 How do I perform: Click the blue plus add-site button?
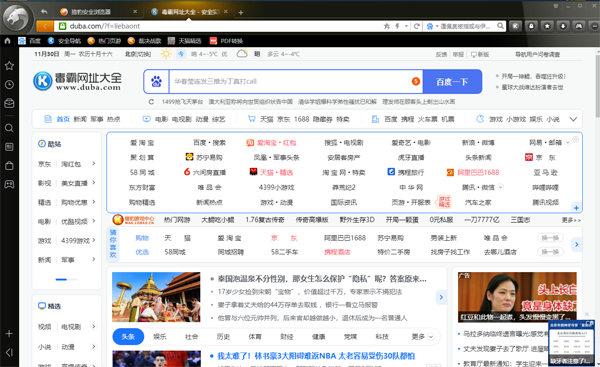coord(576,208)
